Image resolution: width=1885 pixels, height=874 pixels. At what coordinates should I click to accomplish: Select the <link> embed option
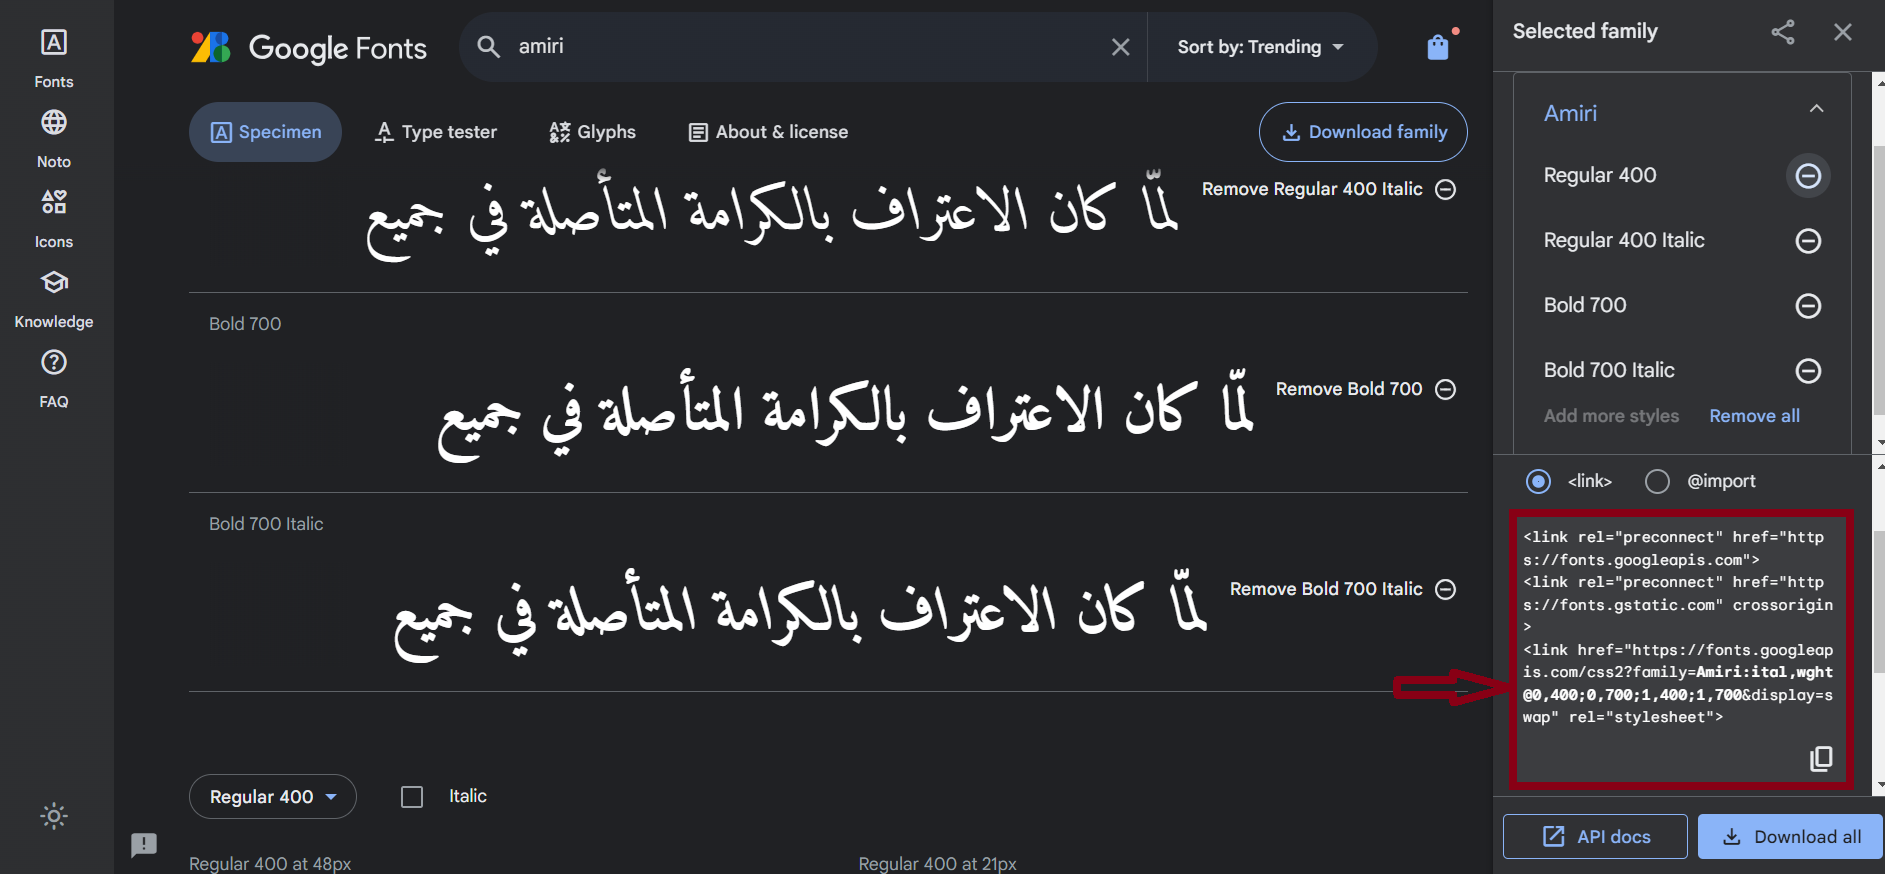tap(1538, 481)
